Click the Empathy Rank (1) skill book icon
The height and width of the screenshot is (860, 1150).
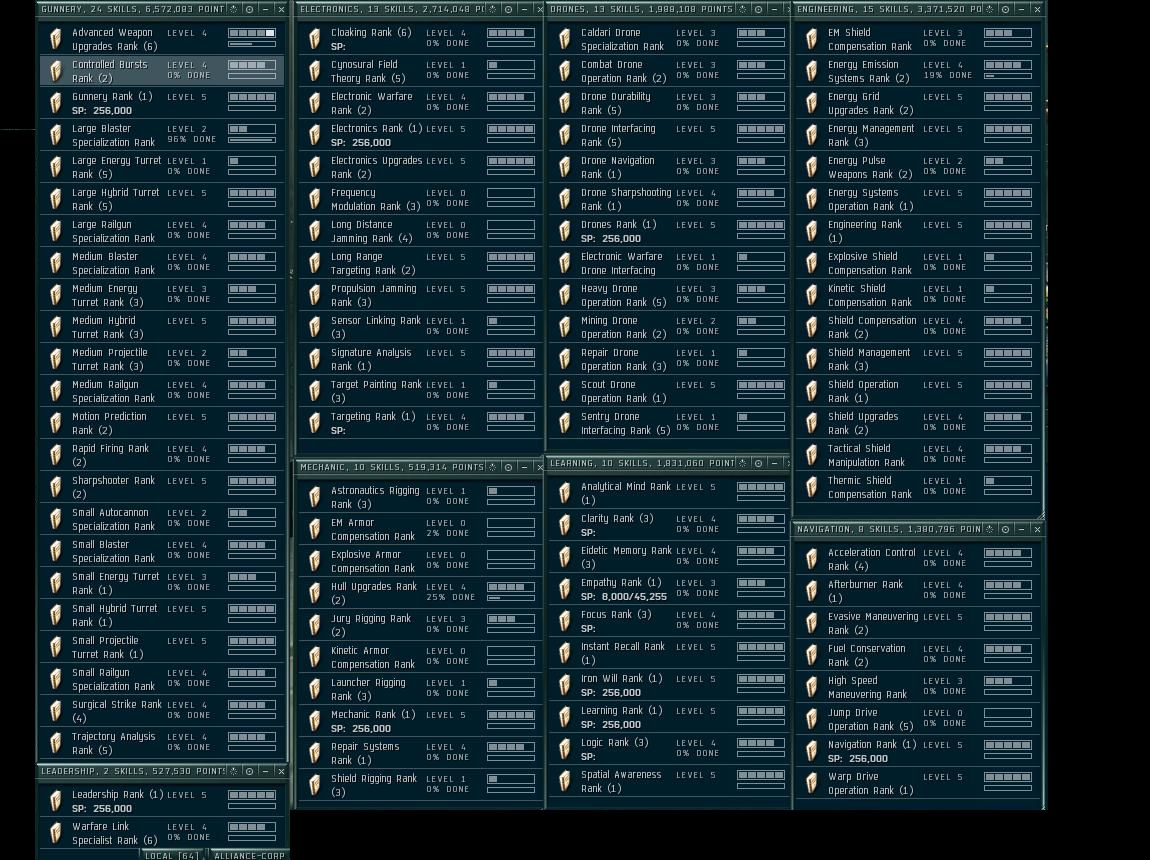tap(565, 589)
